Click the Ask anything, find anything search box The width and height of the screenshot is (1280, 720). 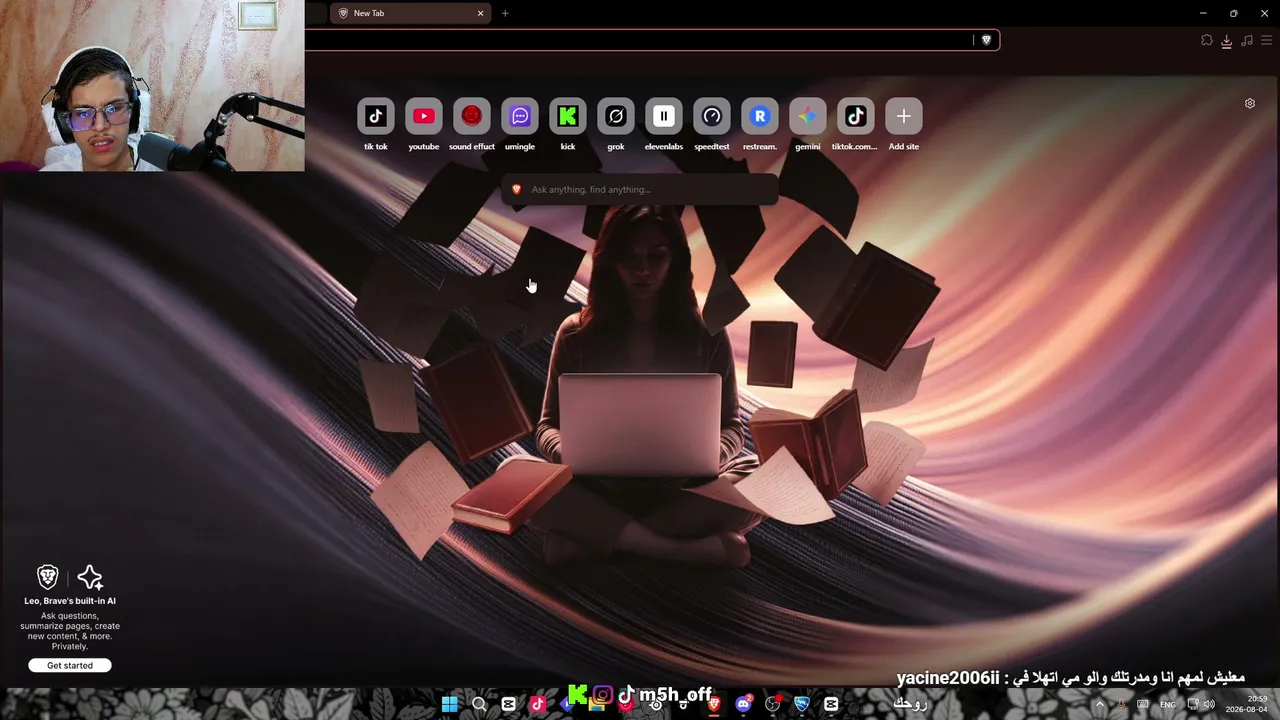640,189
